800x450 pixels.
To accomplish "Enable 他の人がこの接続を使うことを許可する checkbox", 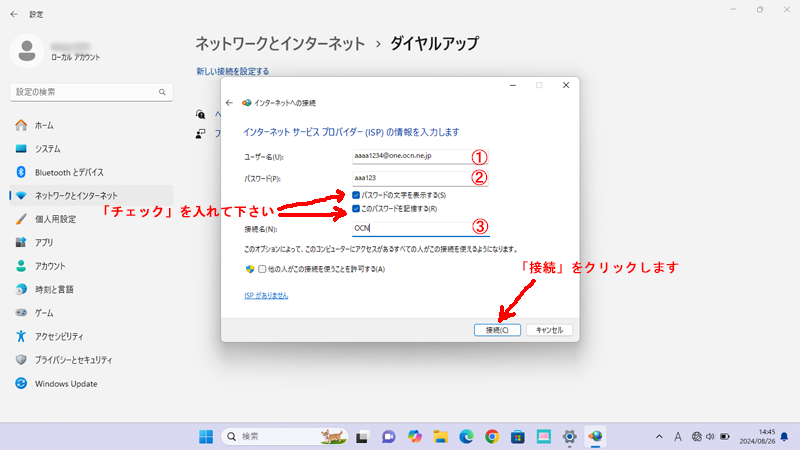I will pos(264,269).
